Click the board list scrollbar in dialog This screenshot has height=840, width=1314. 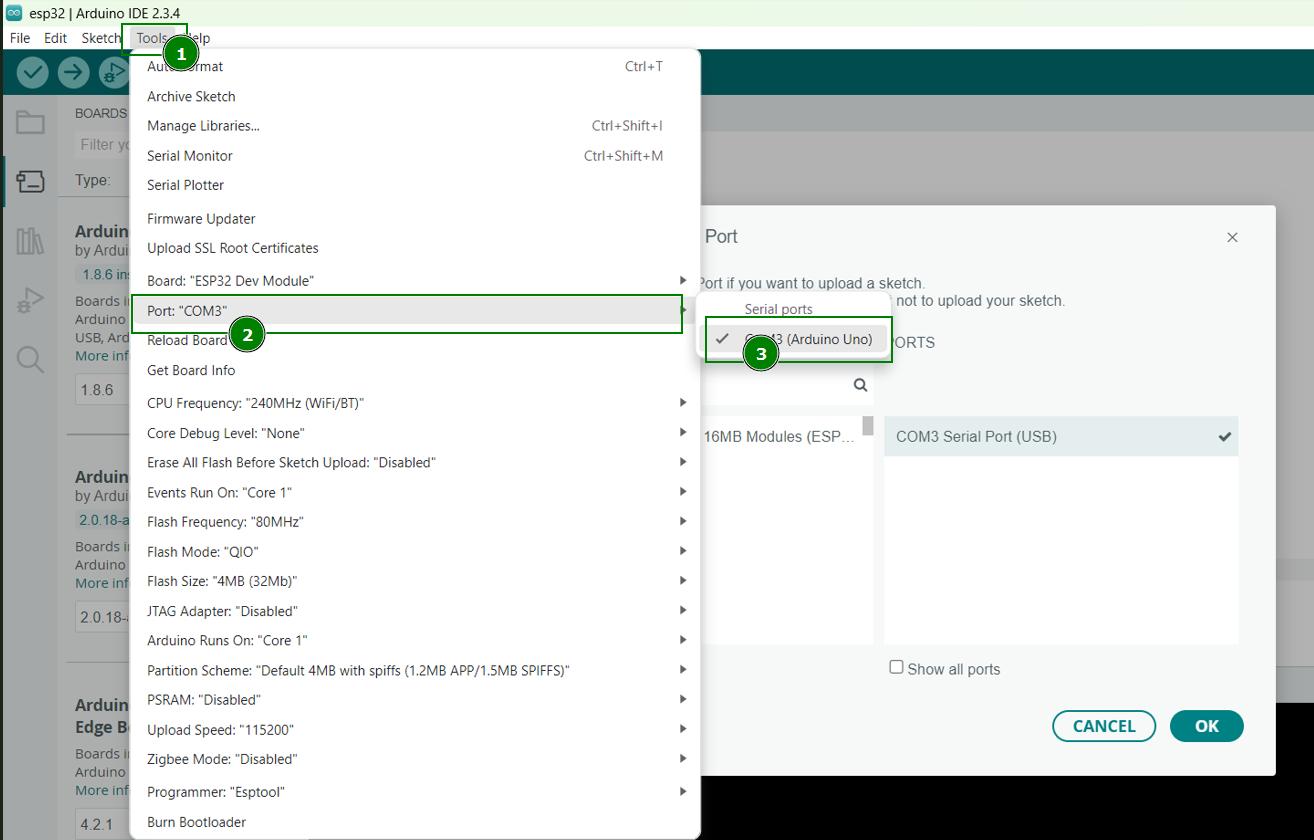(868, 427)
